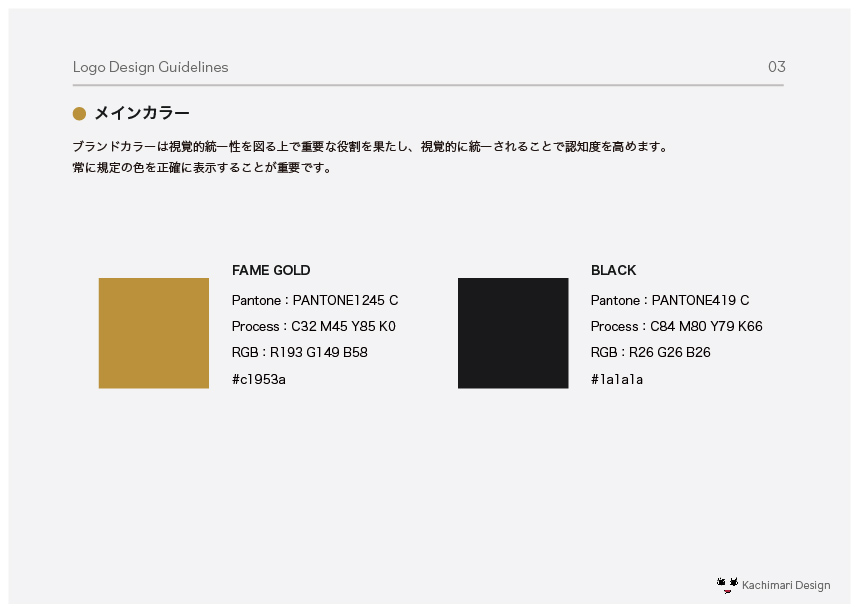Viewport: 859px width, 612px height.
Task: Click the Logo Design Guidelines header text
Action: (x=150, y=67)
